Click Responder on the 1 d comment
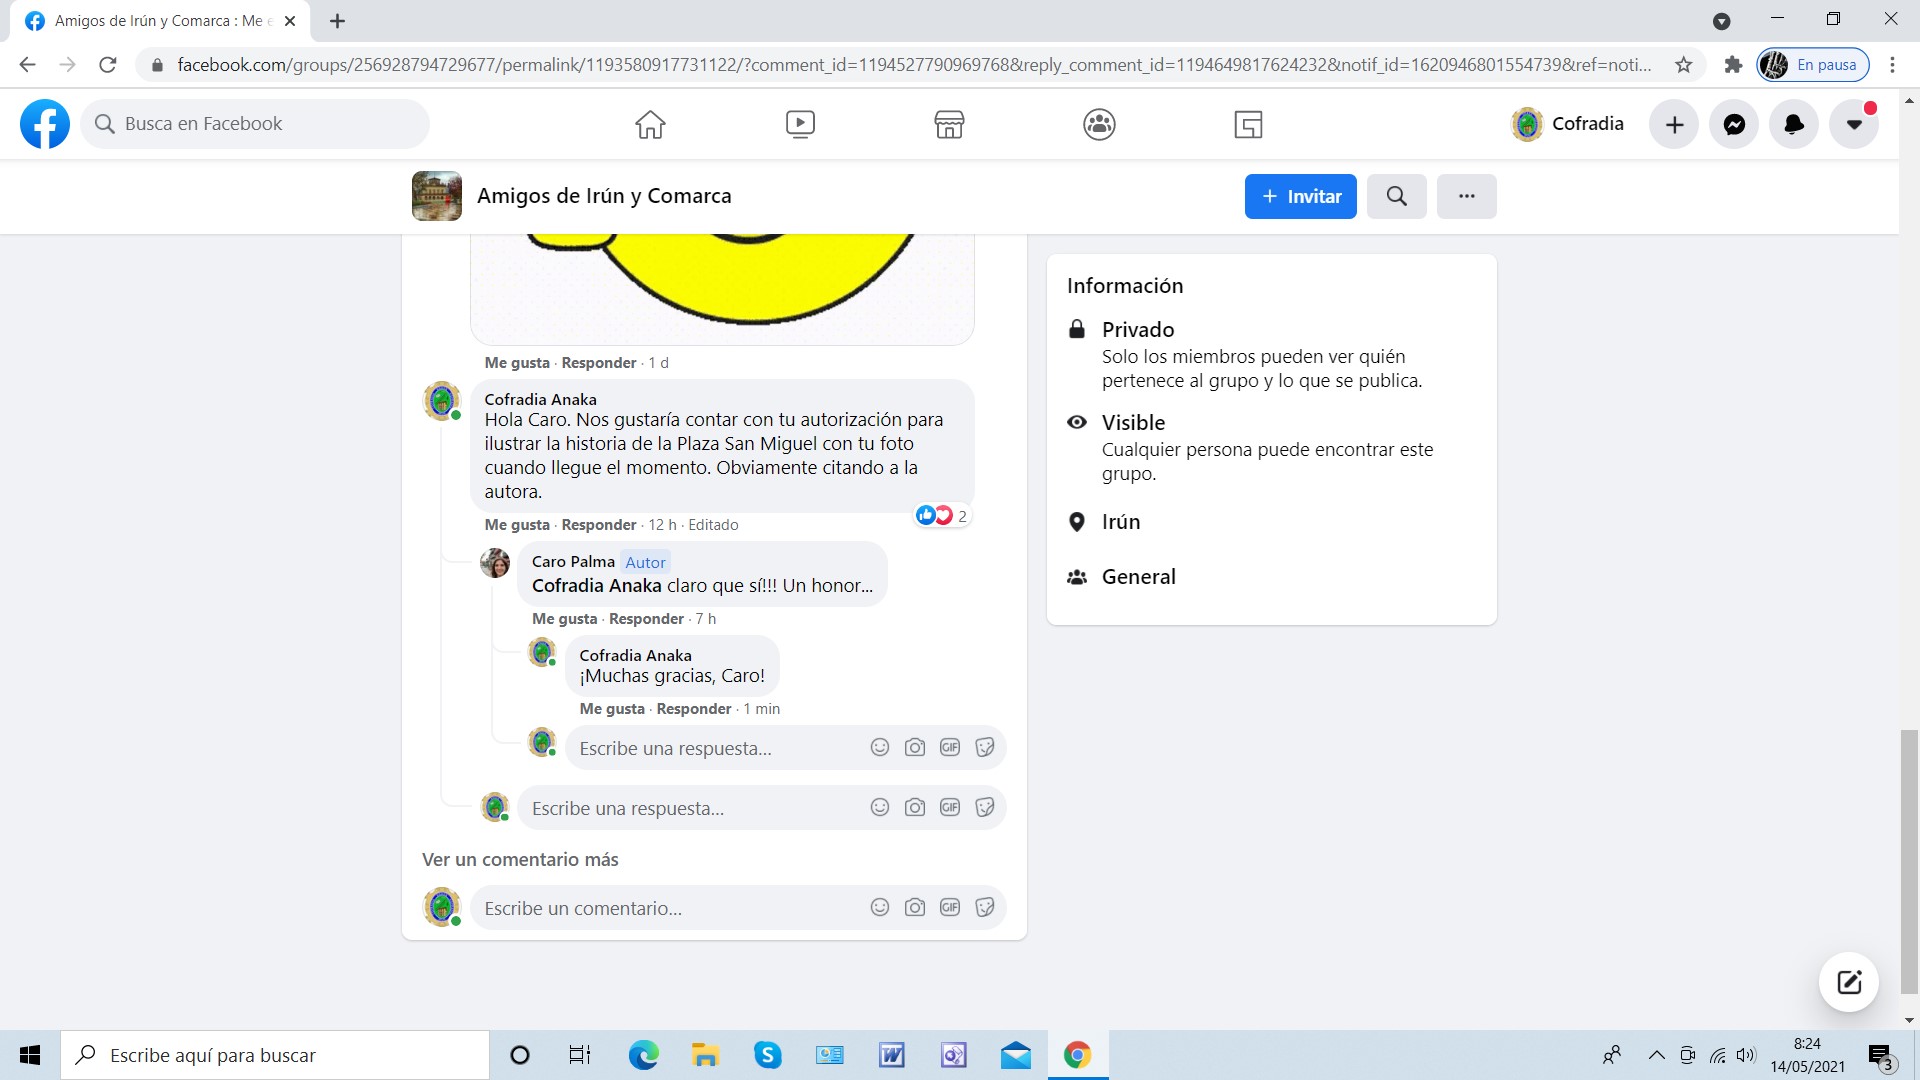This screenshot has width=1920, height=1080. tap(599, 363)
